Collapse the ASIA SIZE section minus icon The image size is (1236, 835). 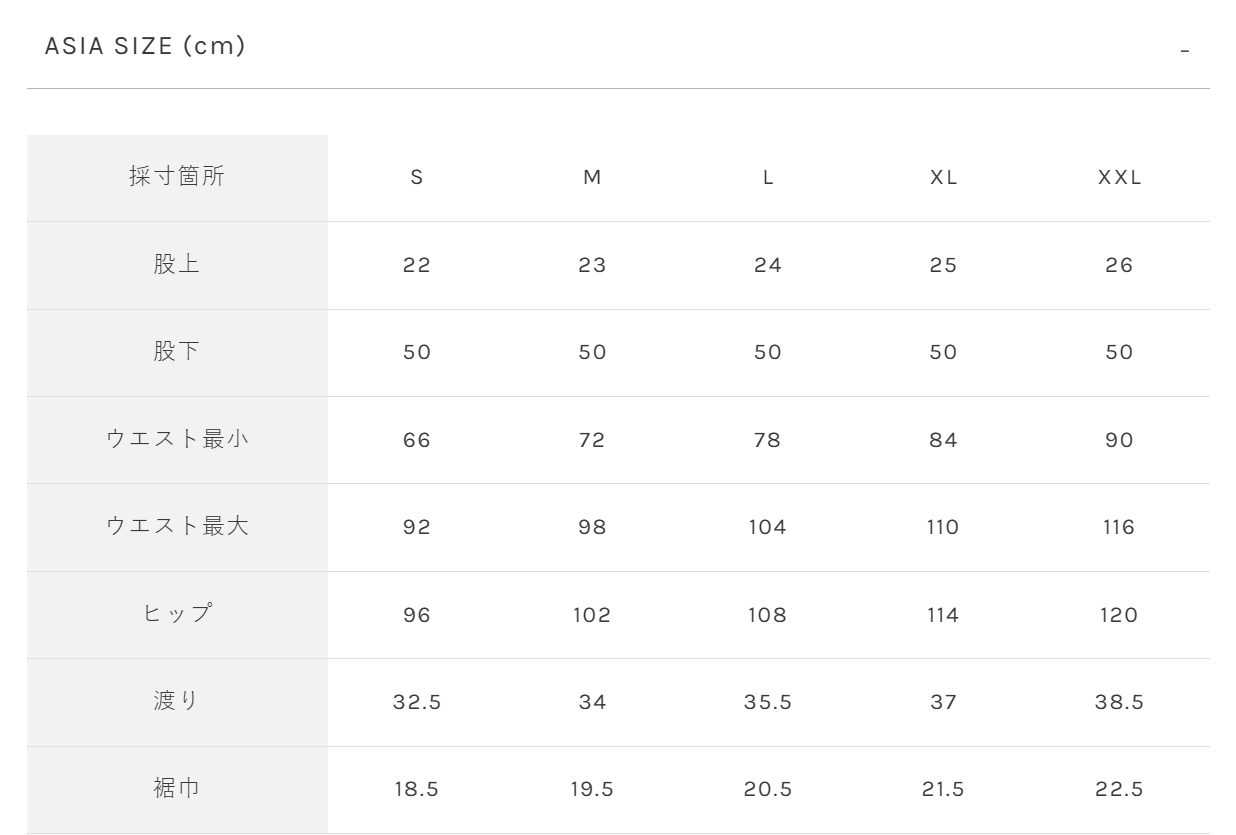pyautogui.click(x=1185, y=51)
